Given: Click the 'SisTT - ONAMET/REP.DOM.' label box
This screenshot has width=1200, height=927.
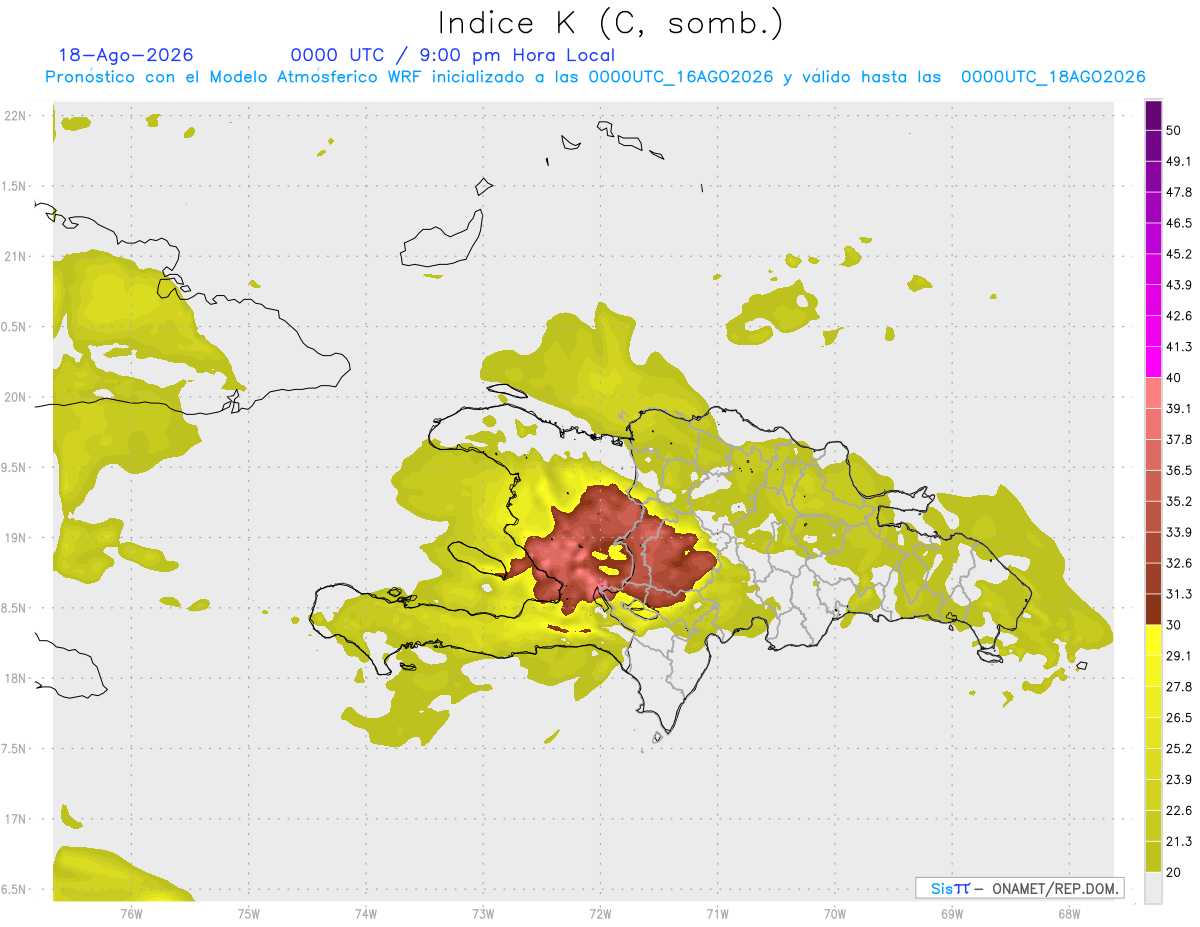Looking at the screenshot, I should tap(1019, 888).
